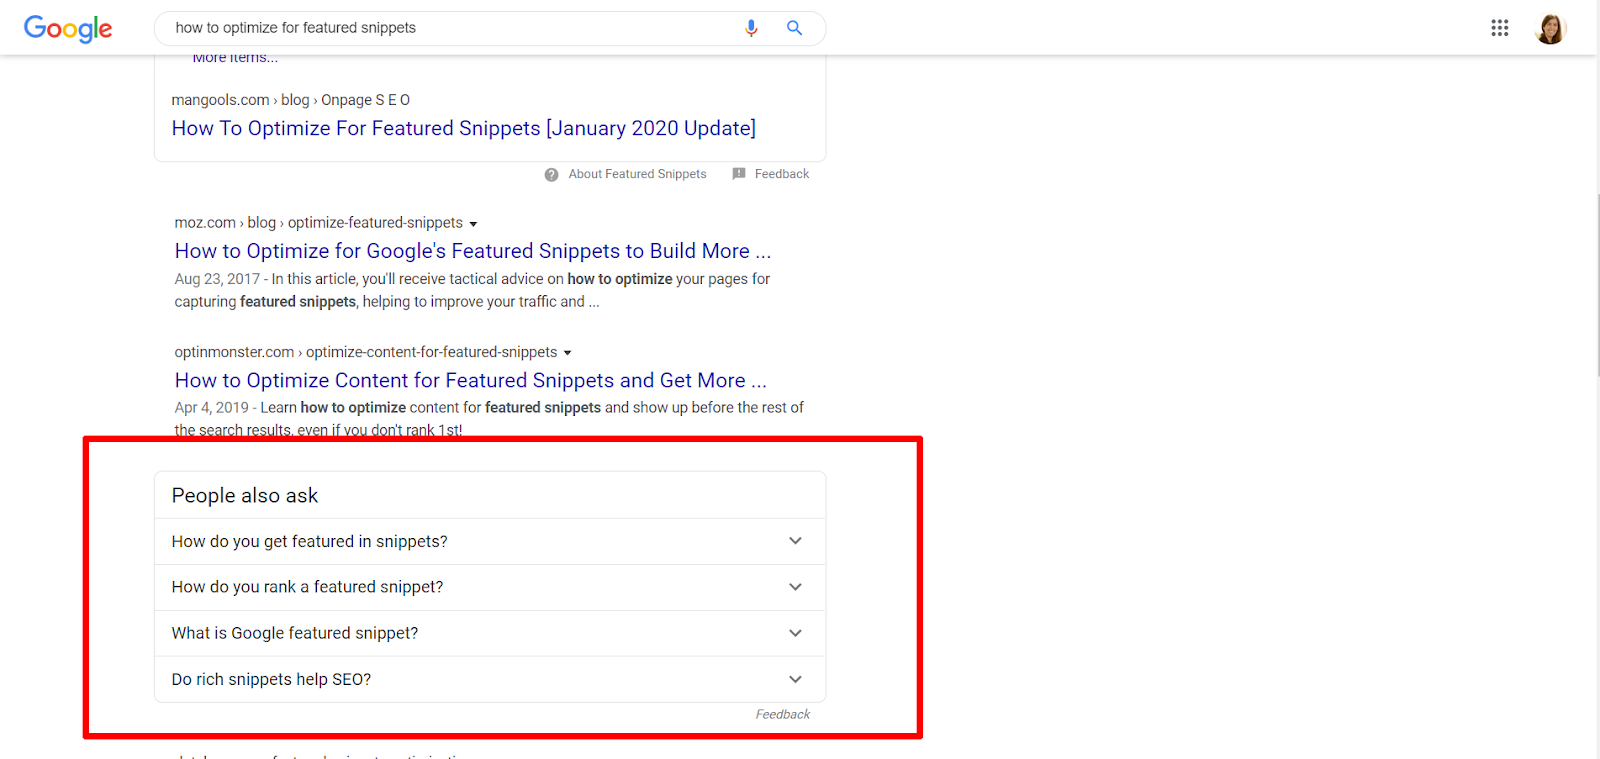Open the mangools Featured Snippets result
Image resolution: width=1600 pixels, height=759 pixels.
pos(464,128)
